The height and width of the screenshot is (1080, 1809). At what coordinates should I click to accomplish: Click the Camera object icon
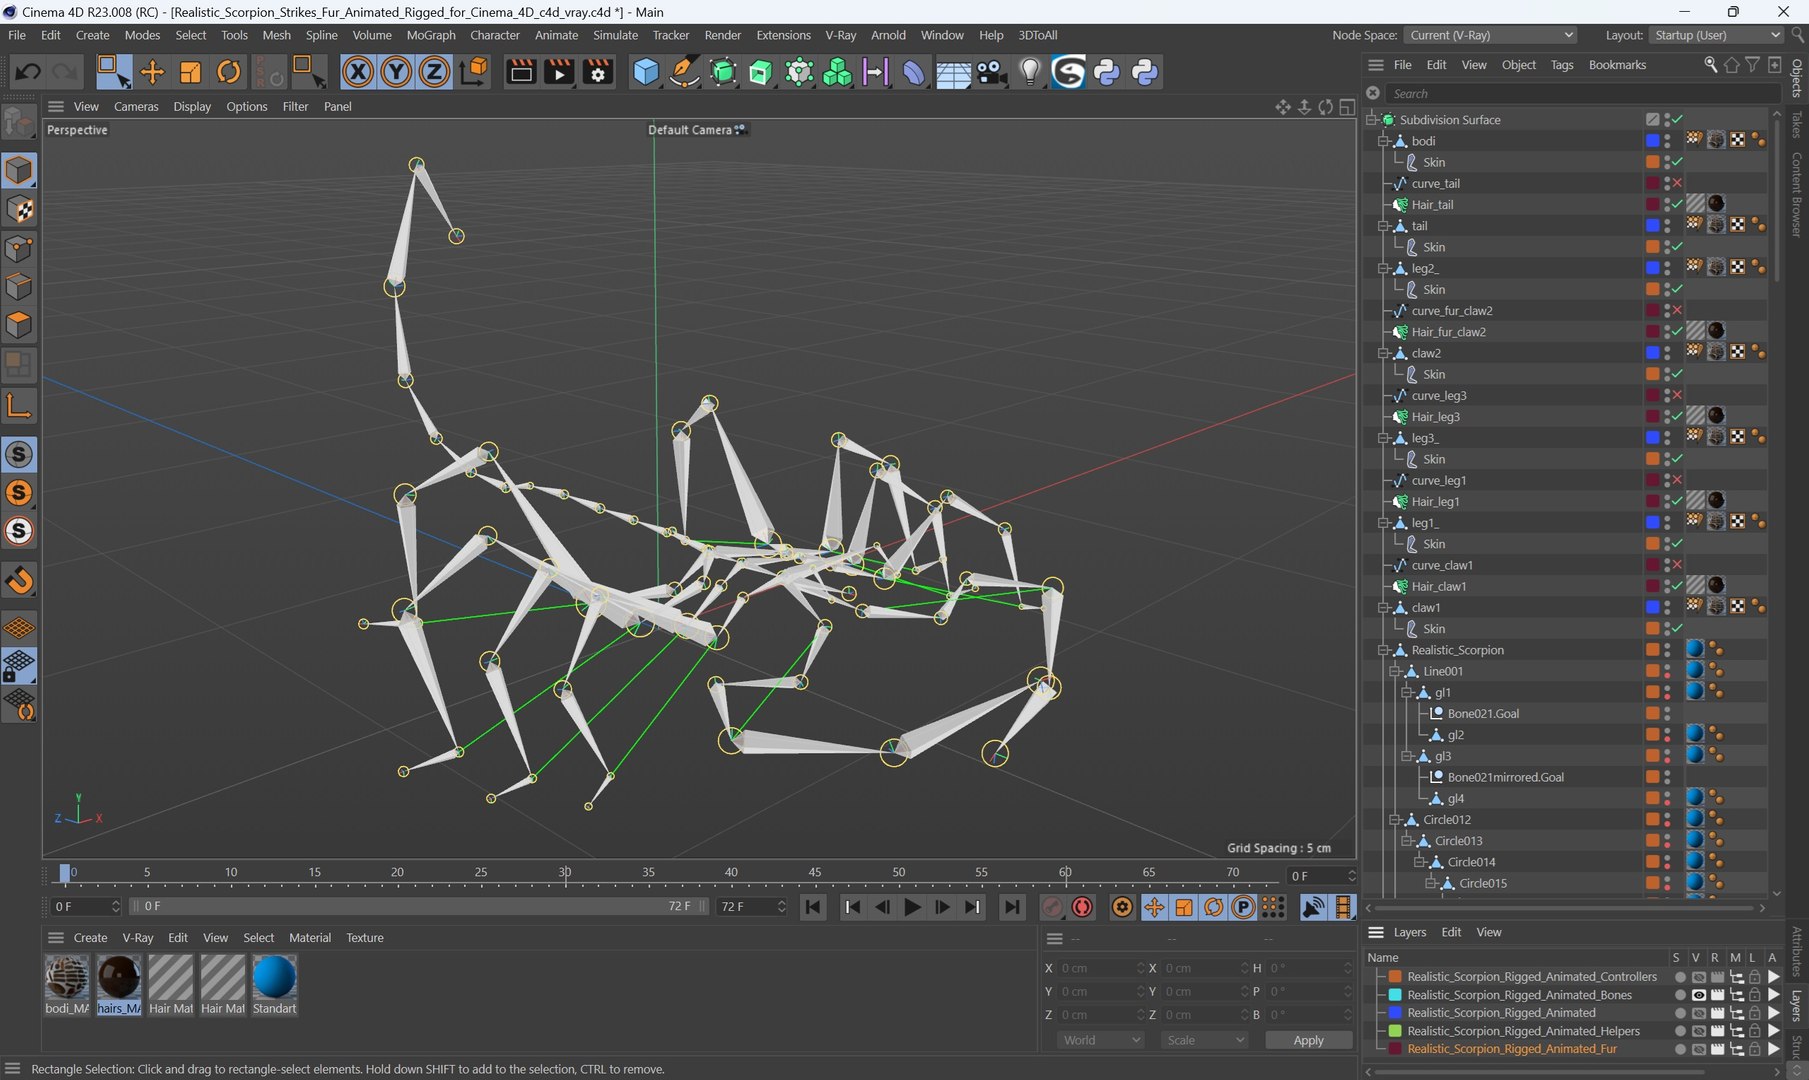(990, 72)
